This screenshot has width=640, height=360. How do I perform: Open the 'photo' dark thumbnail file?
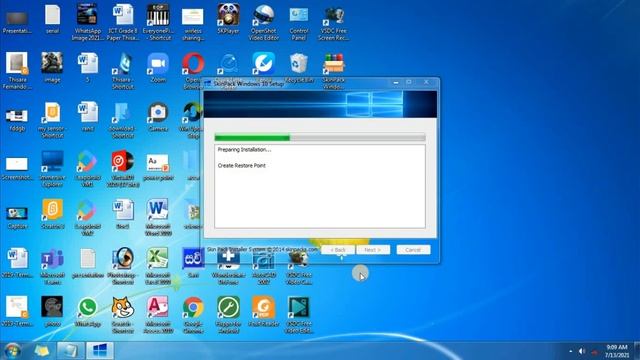52,312
